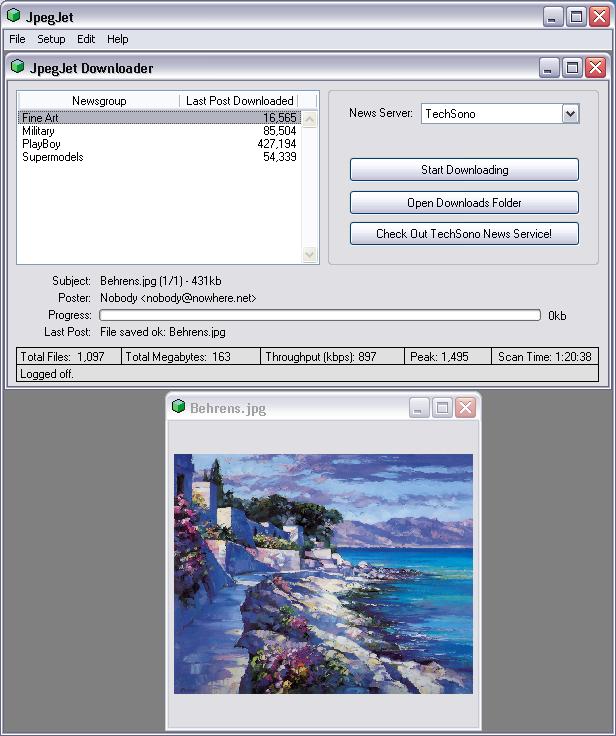
Task: Select the PlayBoy newsgroup row
Action: pos(159,144)
